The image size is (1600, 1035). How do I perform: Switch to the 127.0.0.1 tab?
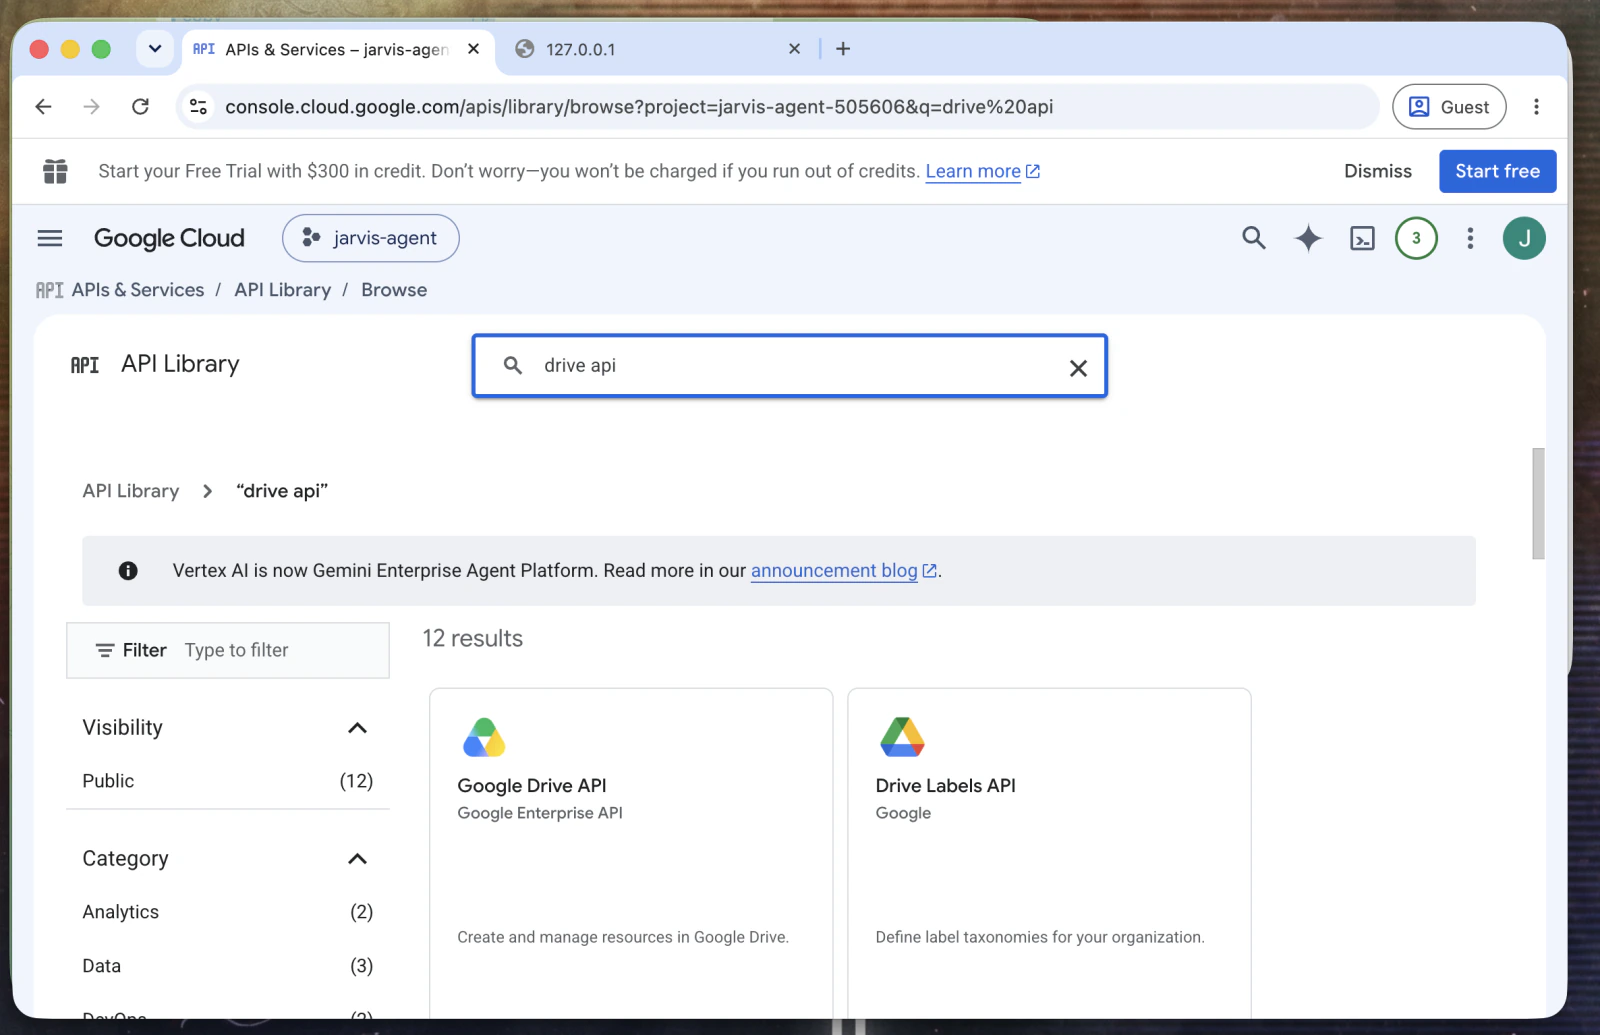[658, 49]
